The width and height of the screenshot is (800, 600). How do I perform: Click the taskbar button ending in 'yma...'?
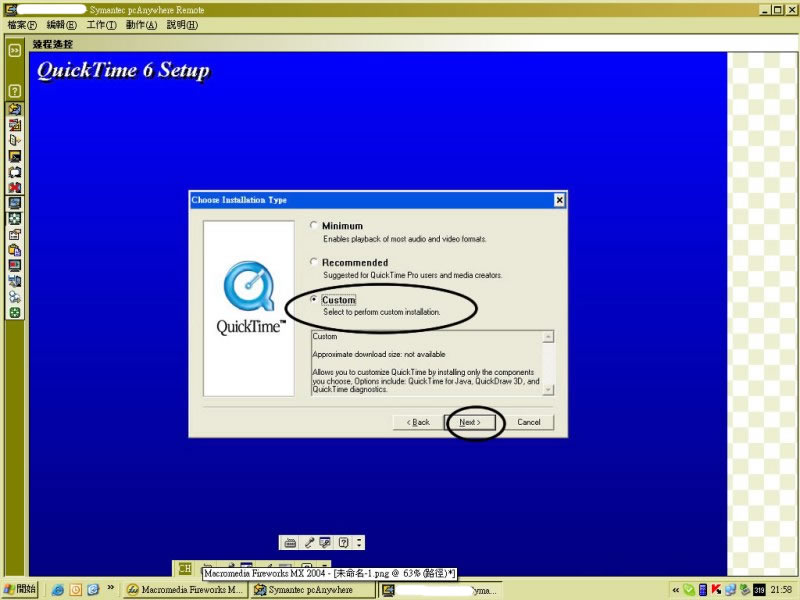[x=439, y=590]
